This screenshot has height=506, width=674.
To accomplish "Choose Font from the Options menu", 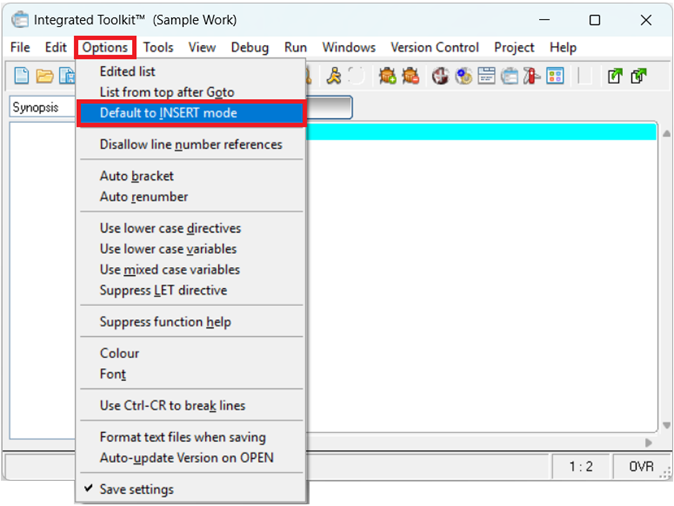I will coord(113,374).
